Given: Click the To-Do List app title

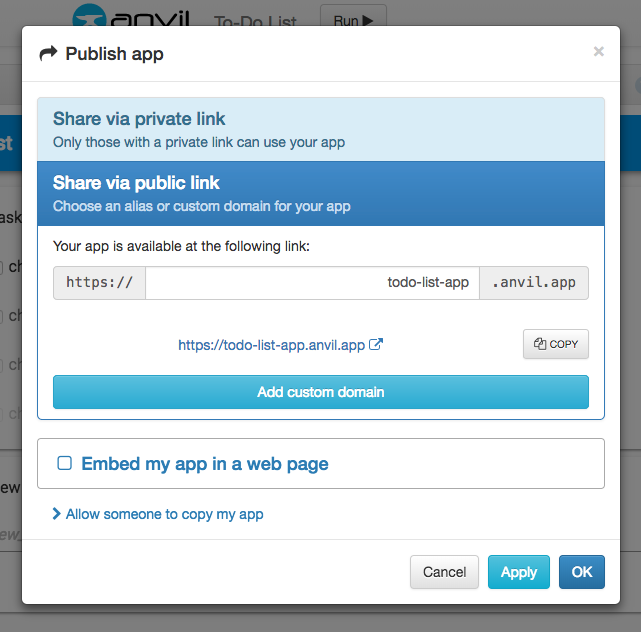Looking at the screenshot, I should click(255, 20).
